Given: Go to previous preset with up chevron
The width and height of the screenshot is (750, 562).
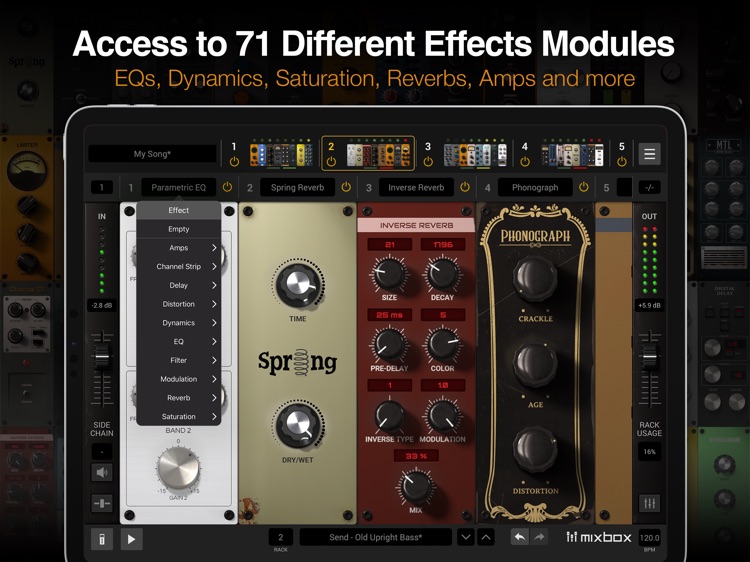Looking at the screenshot, I should click(x=485, y=537).
